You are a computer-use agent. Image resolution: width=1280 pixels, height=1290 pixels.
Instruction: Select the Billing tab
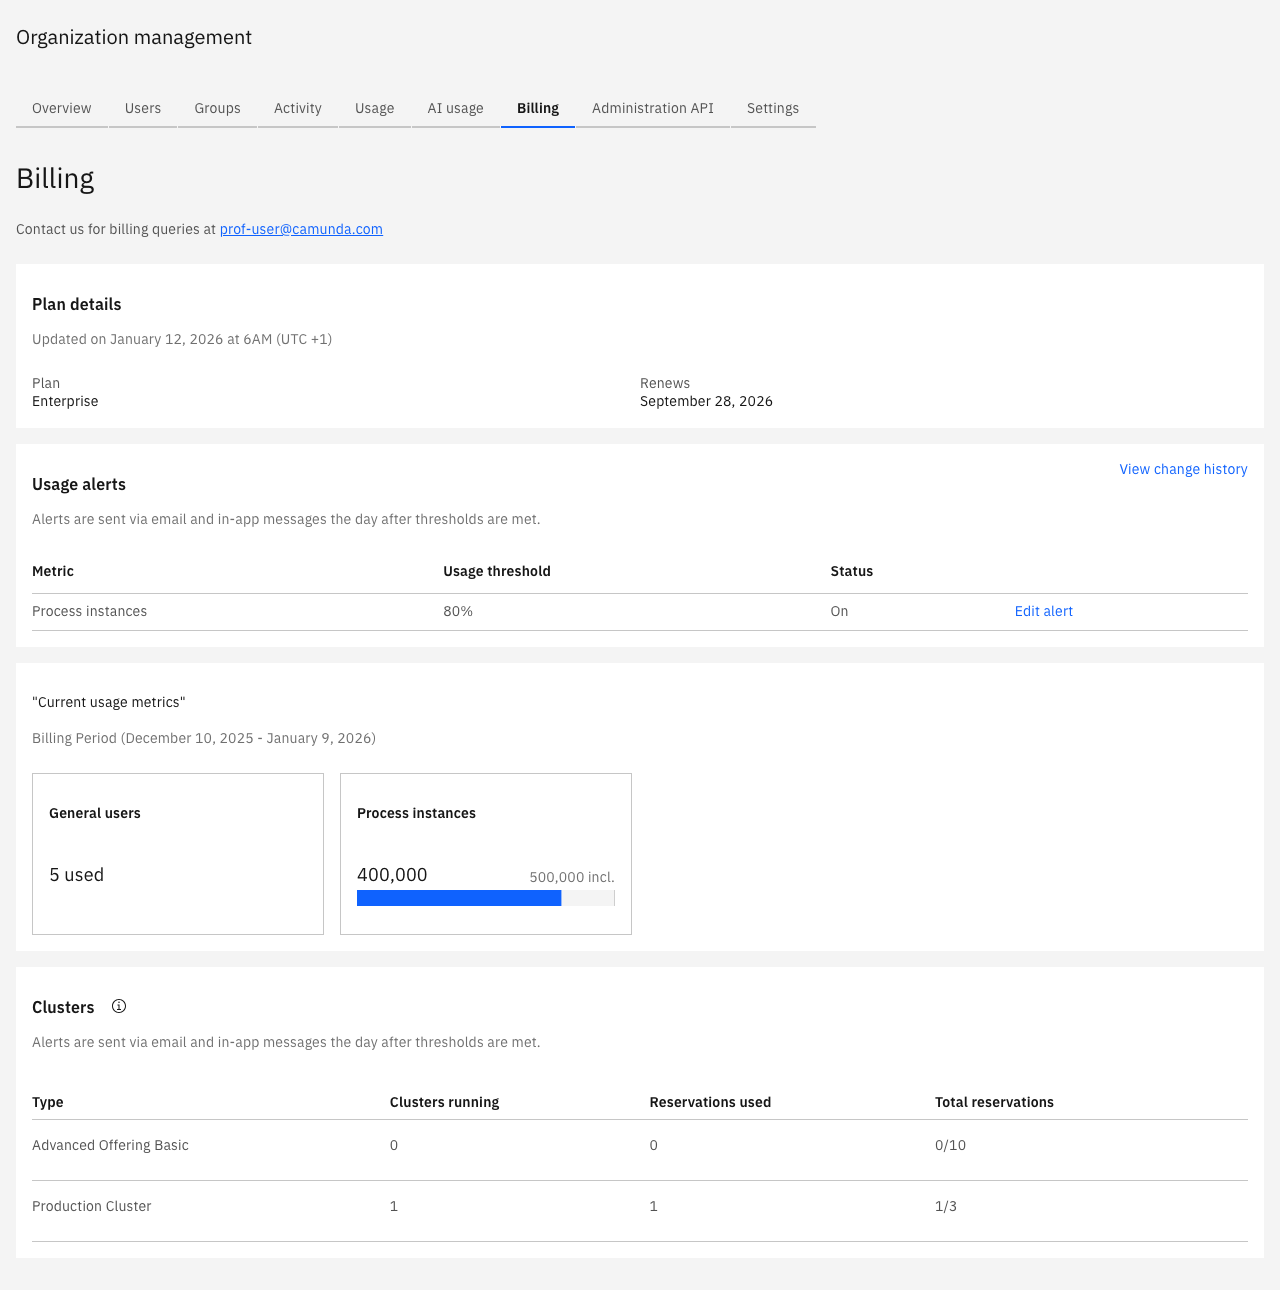pyautogui.click(x=538, y=108)
